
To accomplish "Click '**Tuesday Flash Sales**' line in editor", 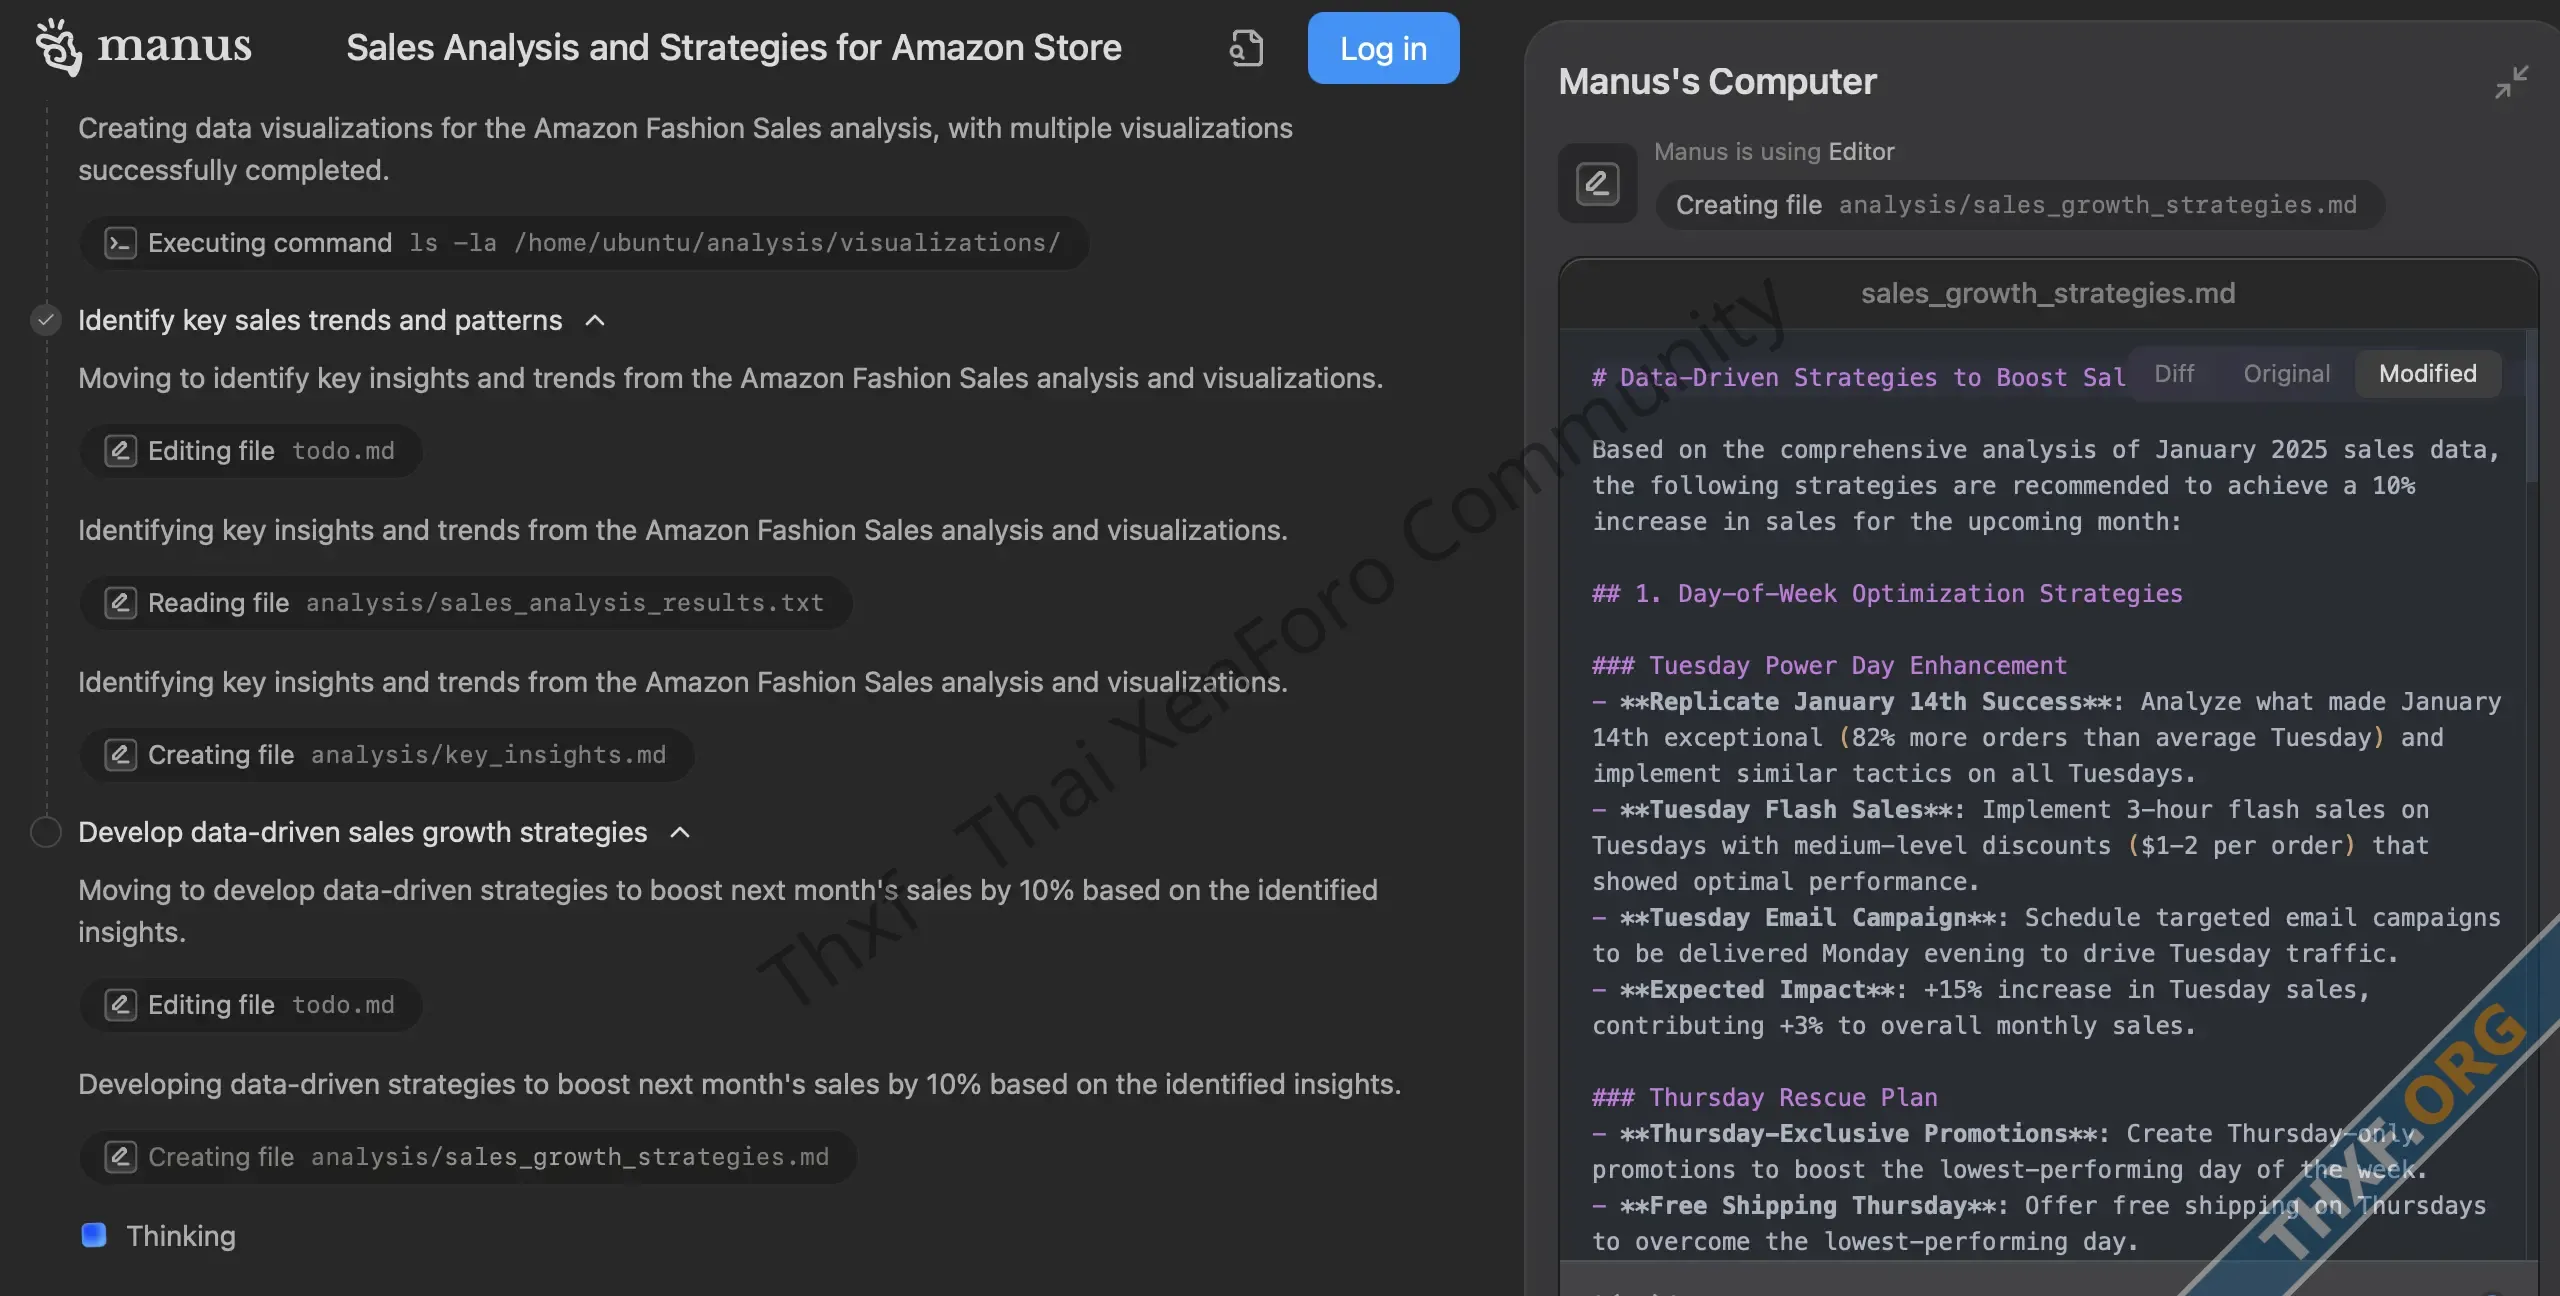I will click(2010, 810).
